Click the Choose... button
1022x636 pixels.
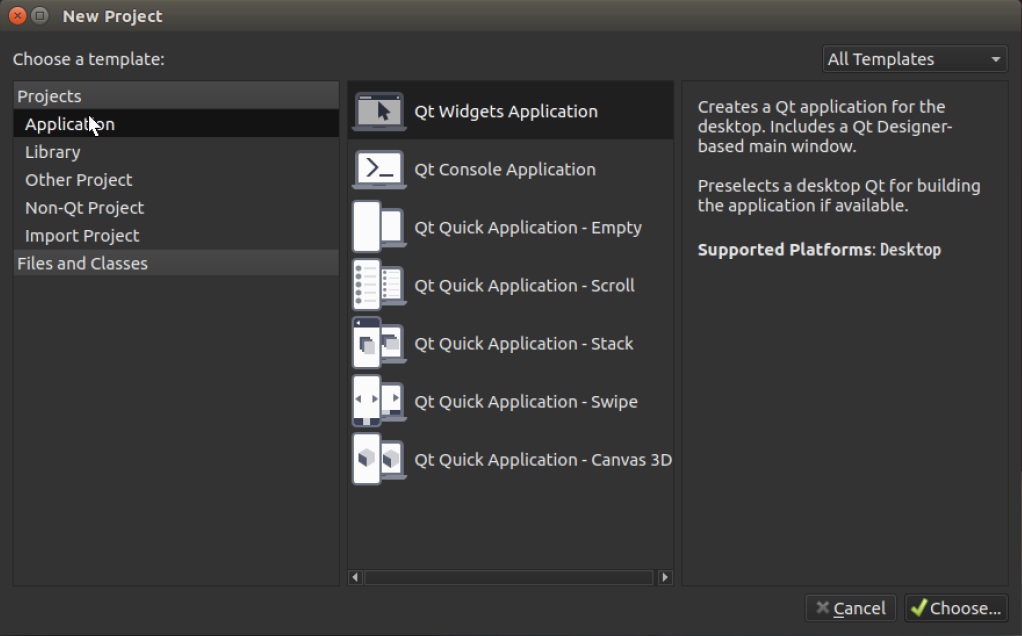[x=956, y=608]
